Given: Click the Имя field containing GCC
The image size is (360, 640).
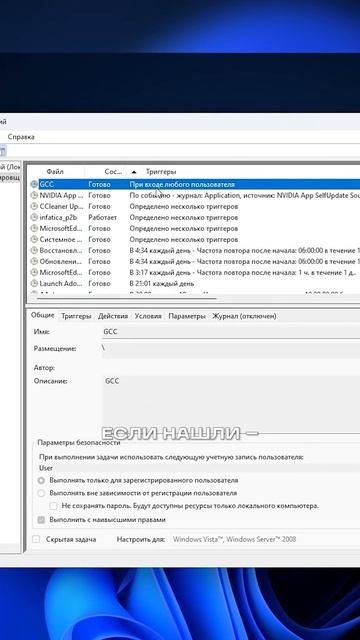Looking at the screenshot, I should pos(231,332).
